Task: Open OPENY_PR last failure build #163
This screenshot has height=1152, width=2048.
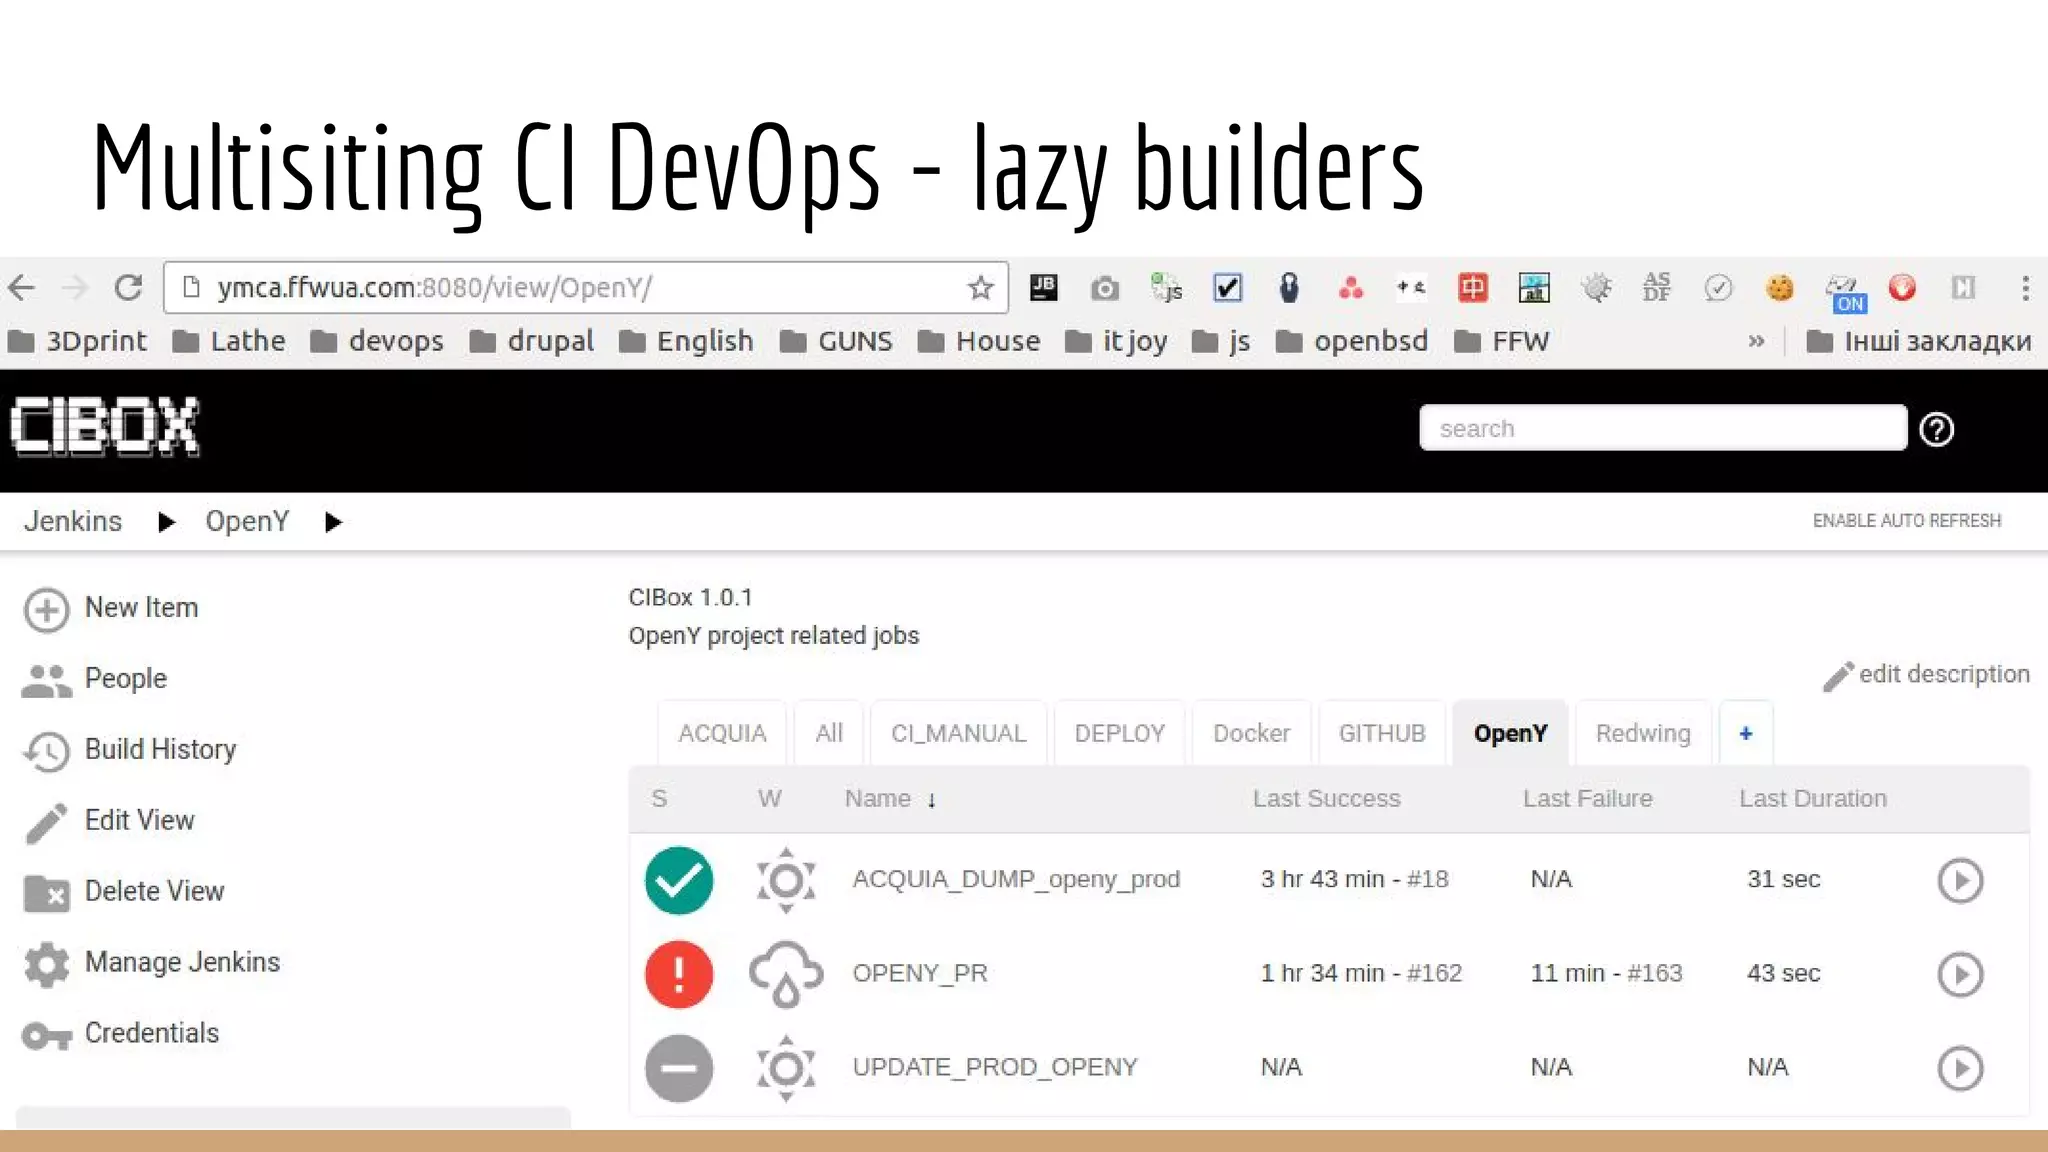Action: pyautogui.click(x=1655, y=973)
